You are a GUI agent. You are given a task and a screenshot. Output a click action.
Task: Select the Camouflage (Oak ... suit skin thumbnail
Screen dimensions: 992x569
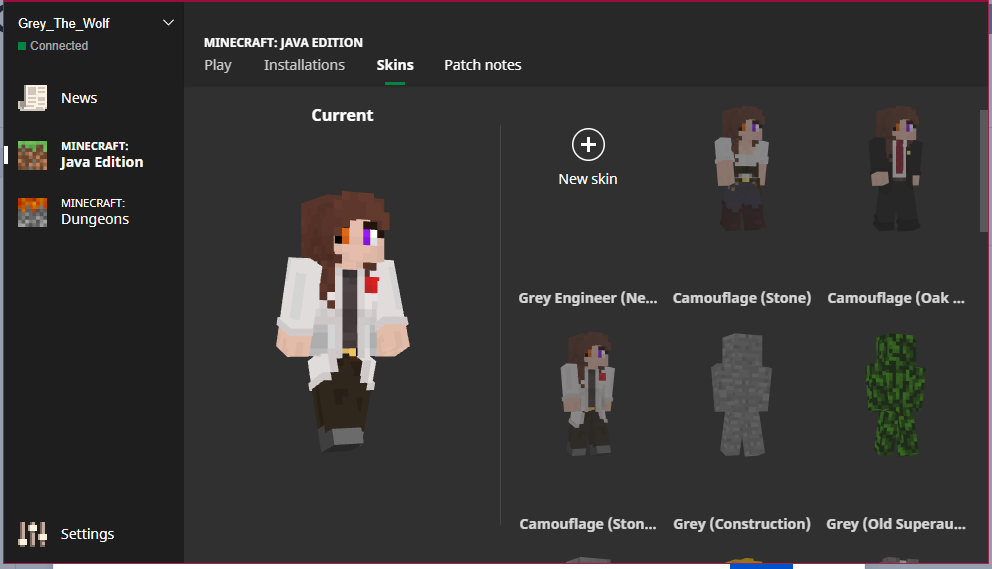pyautogui.click(x=896, y=168)
